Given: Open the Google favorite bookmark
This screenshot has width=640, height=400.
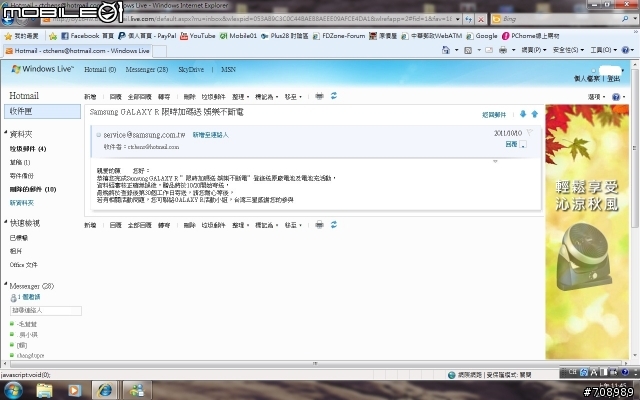Looking at the screenshot, I should (x=482, y=36).
